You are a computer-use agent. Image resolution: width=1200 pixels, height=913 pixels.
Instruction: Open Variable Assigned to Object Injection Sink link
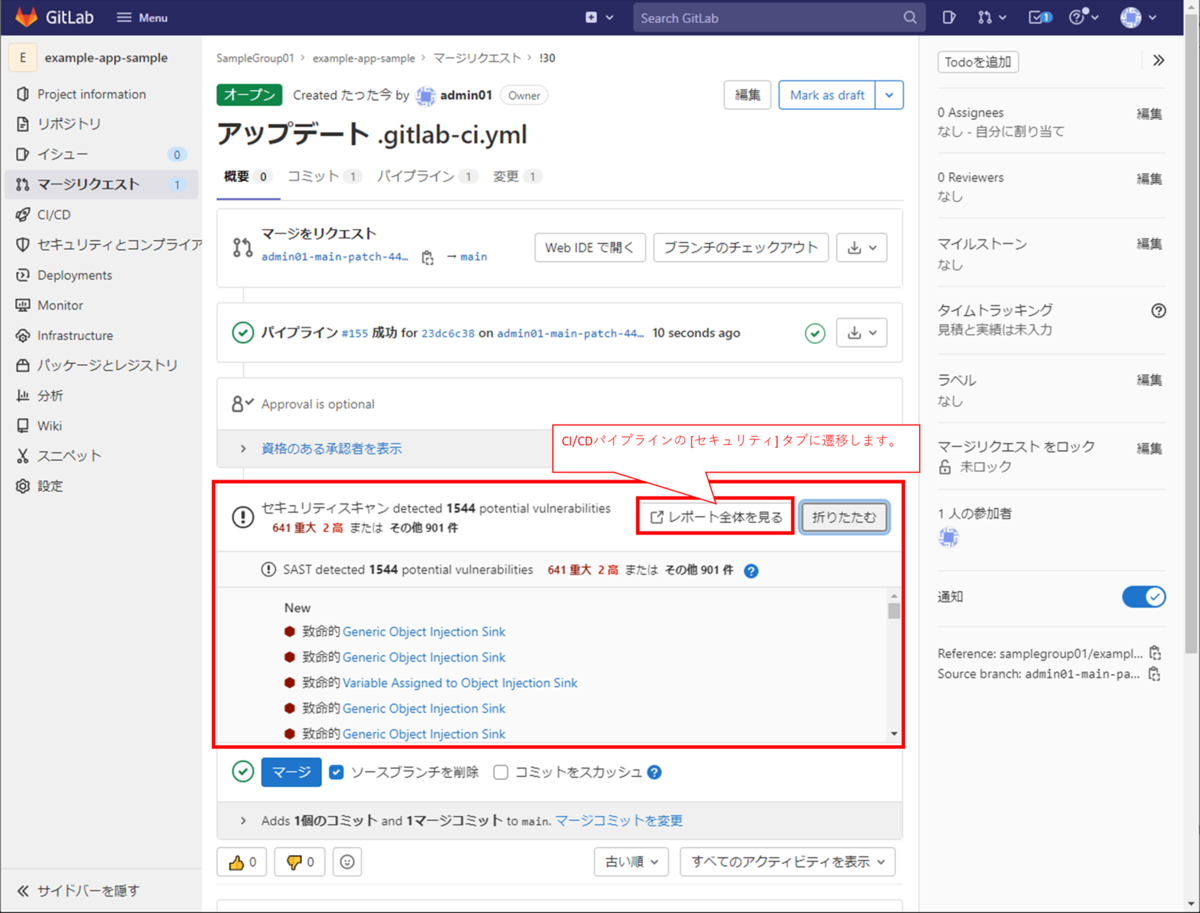460,683
